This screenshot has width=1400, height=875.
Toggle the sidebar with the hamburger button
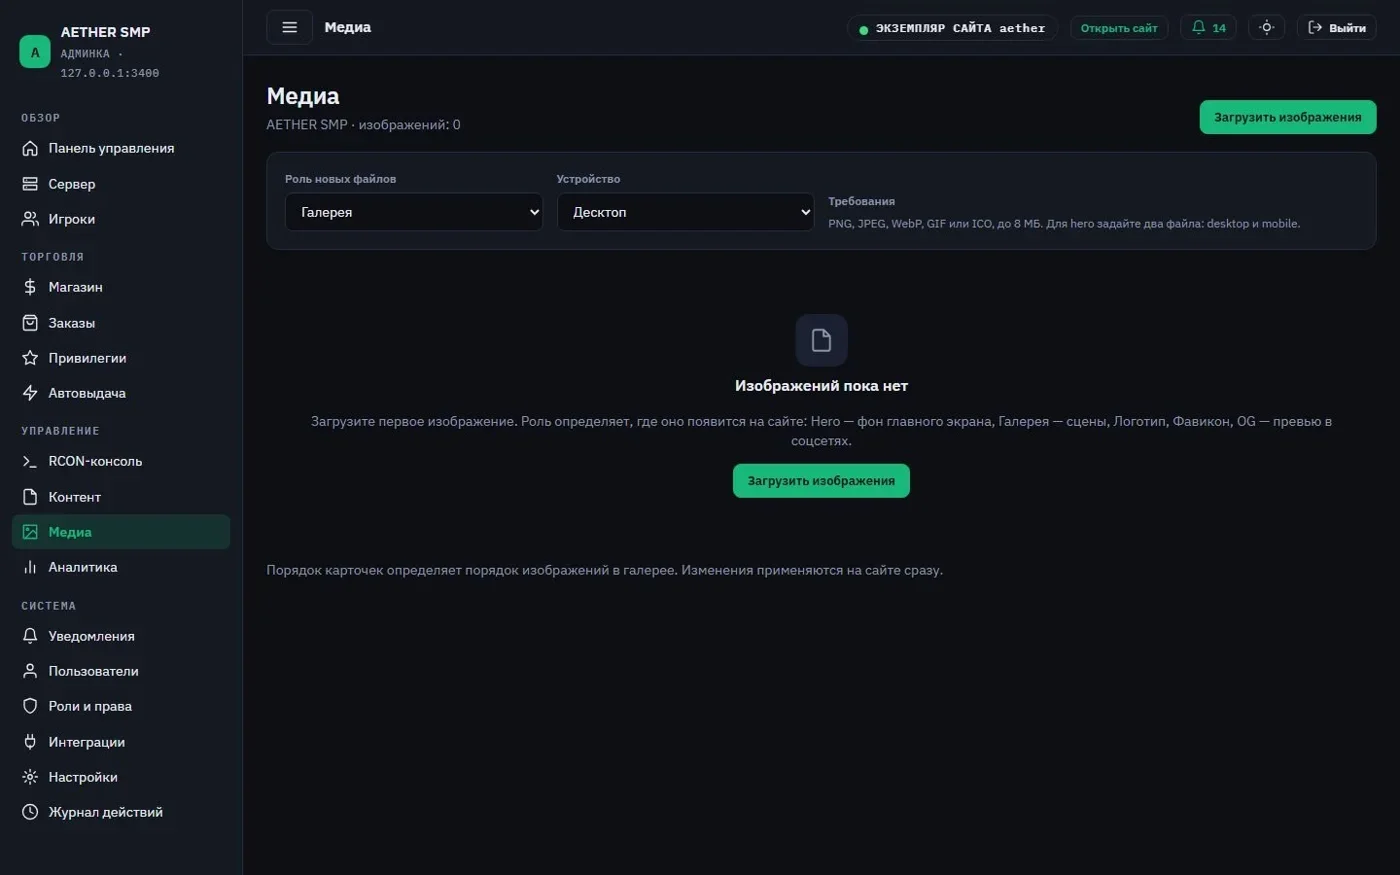289,27
